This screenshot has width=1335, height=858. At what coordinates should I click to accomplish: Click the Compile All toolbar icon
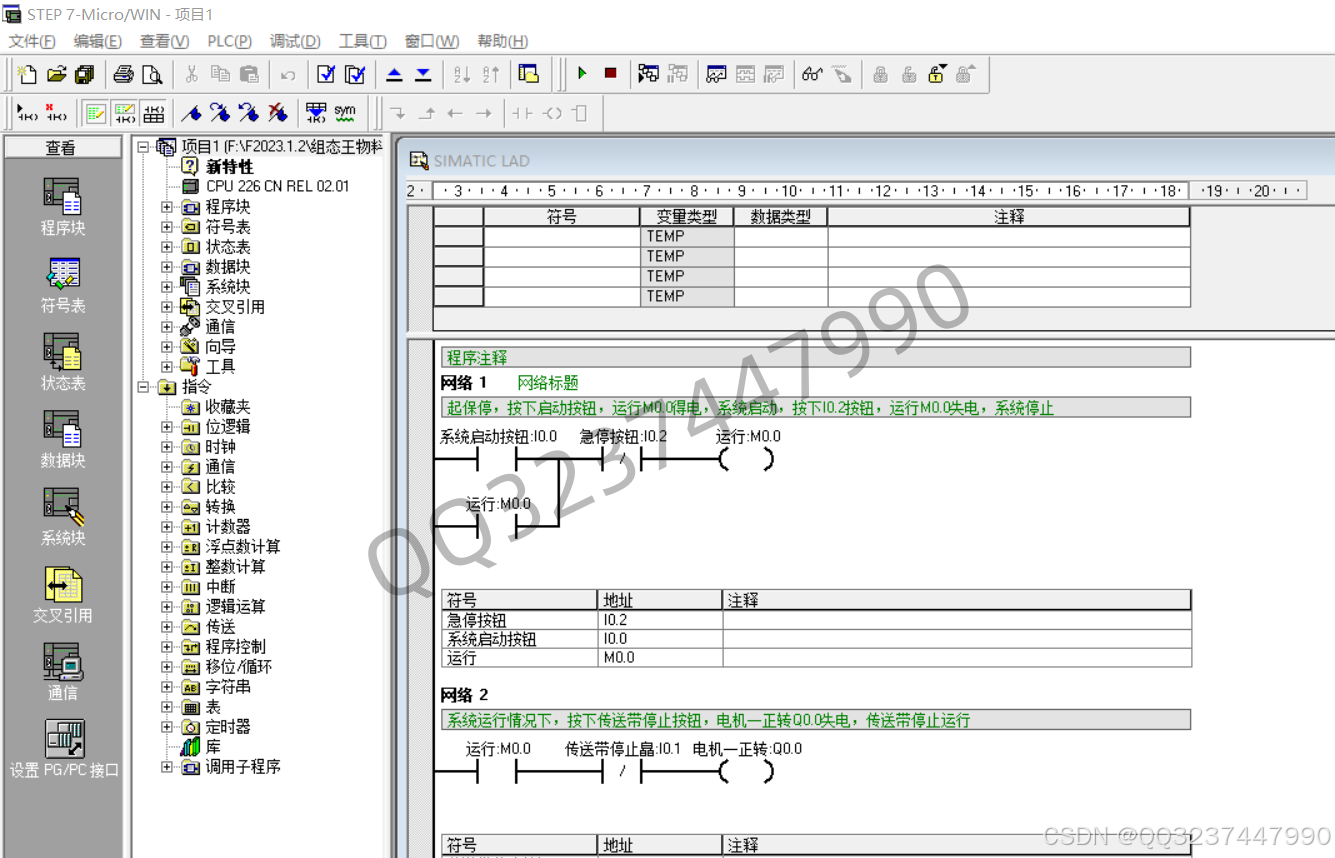click(x=355, y=74)
